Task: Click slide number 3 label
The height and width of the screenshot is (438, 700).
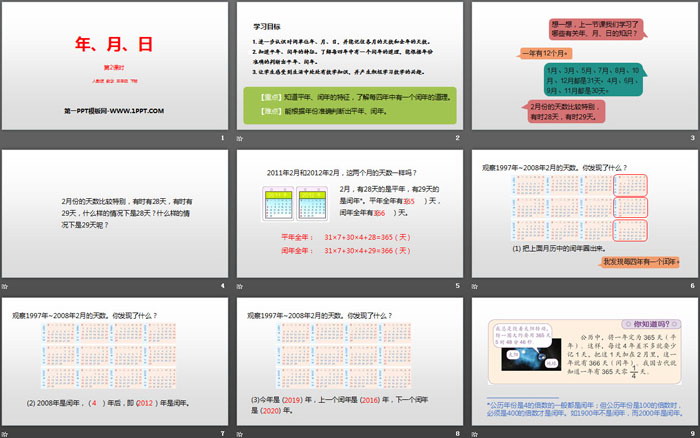Action: [x=693, y=138]
